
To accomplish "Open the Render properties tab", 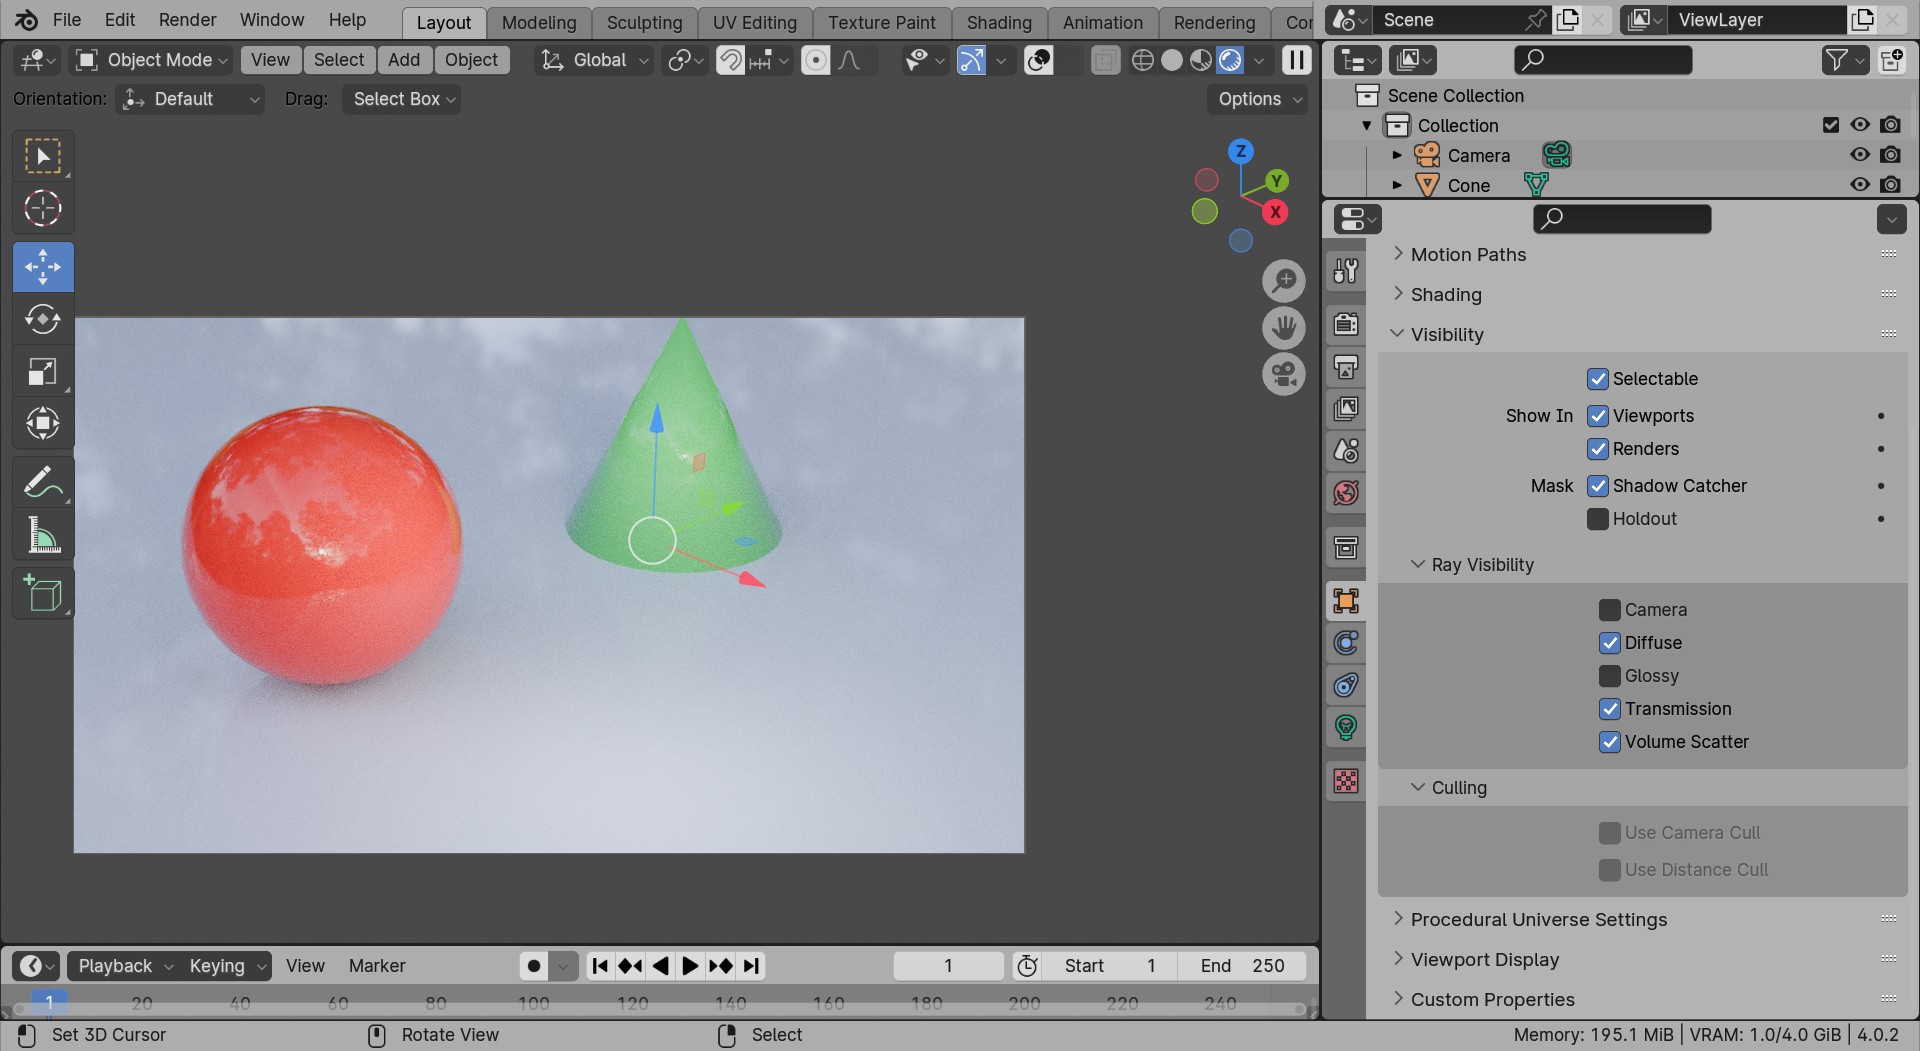I will (x=1346, y=324).
